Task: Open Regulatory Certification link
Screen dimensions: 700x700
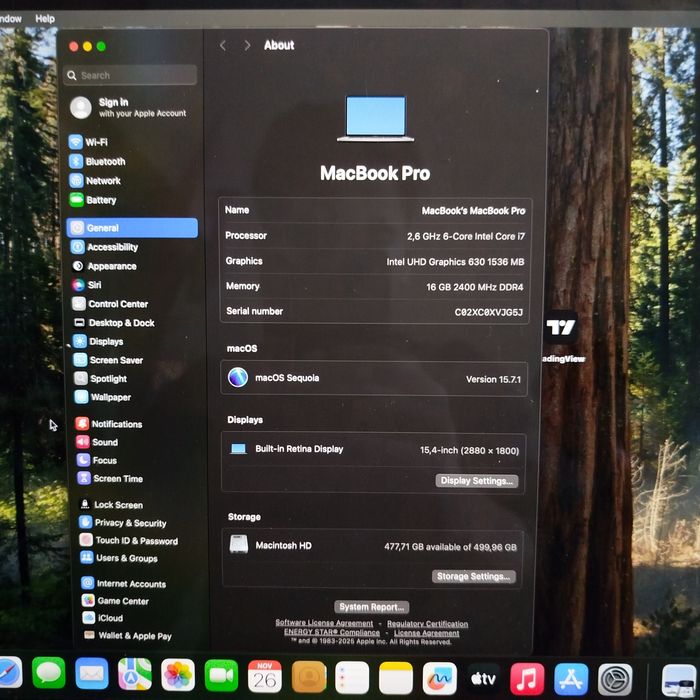Action: 427,624
